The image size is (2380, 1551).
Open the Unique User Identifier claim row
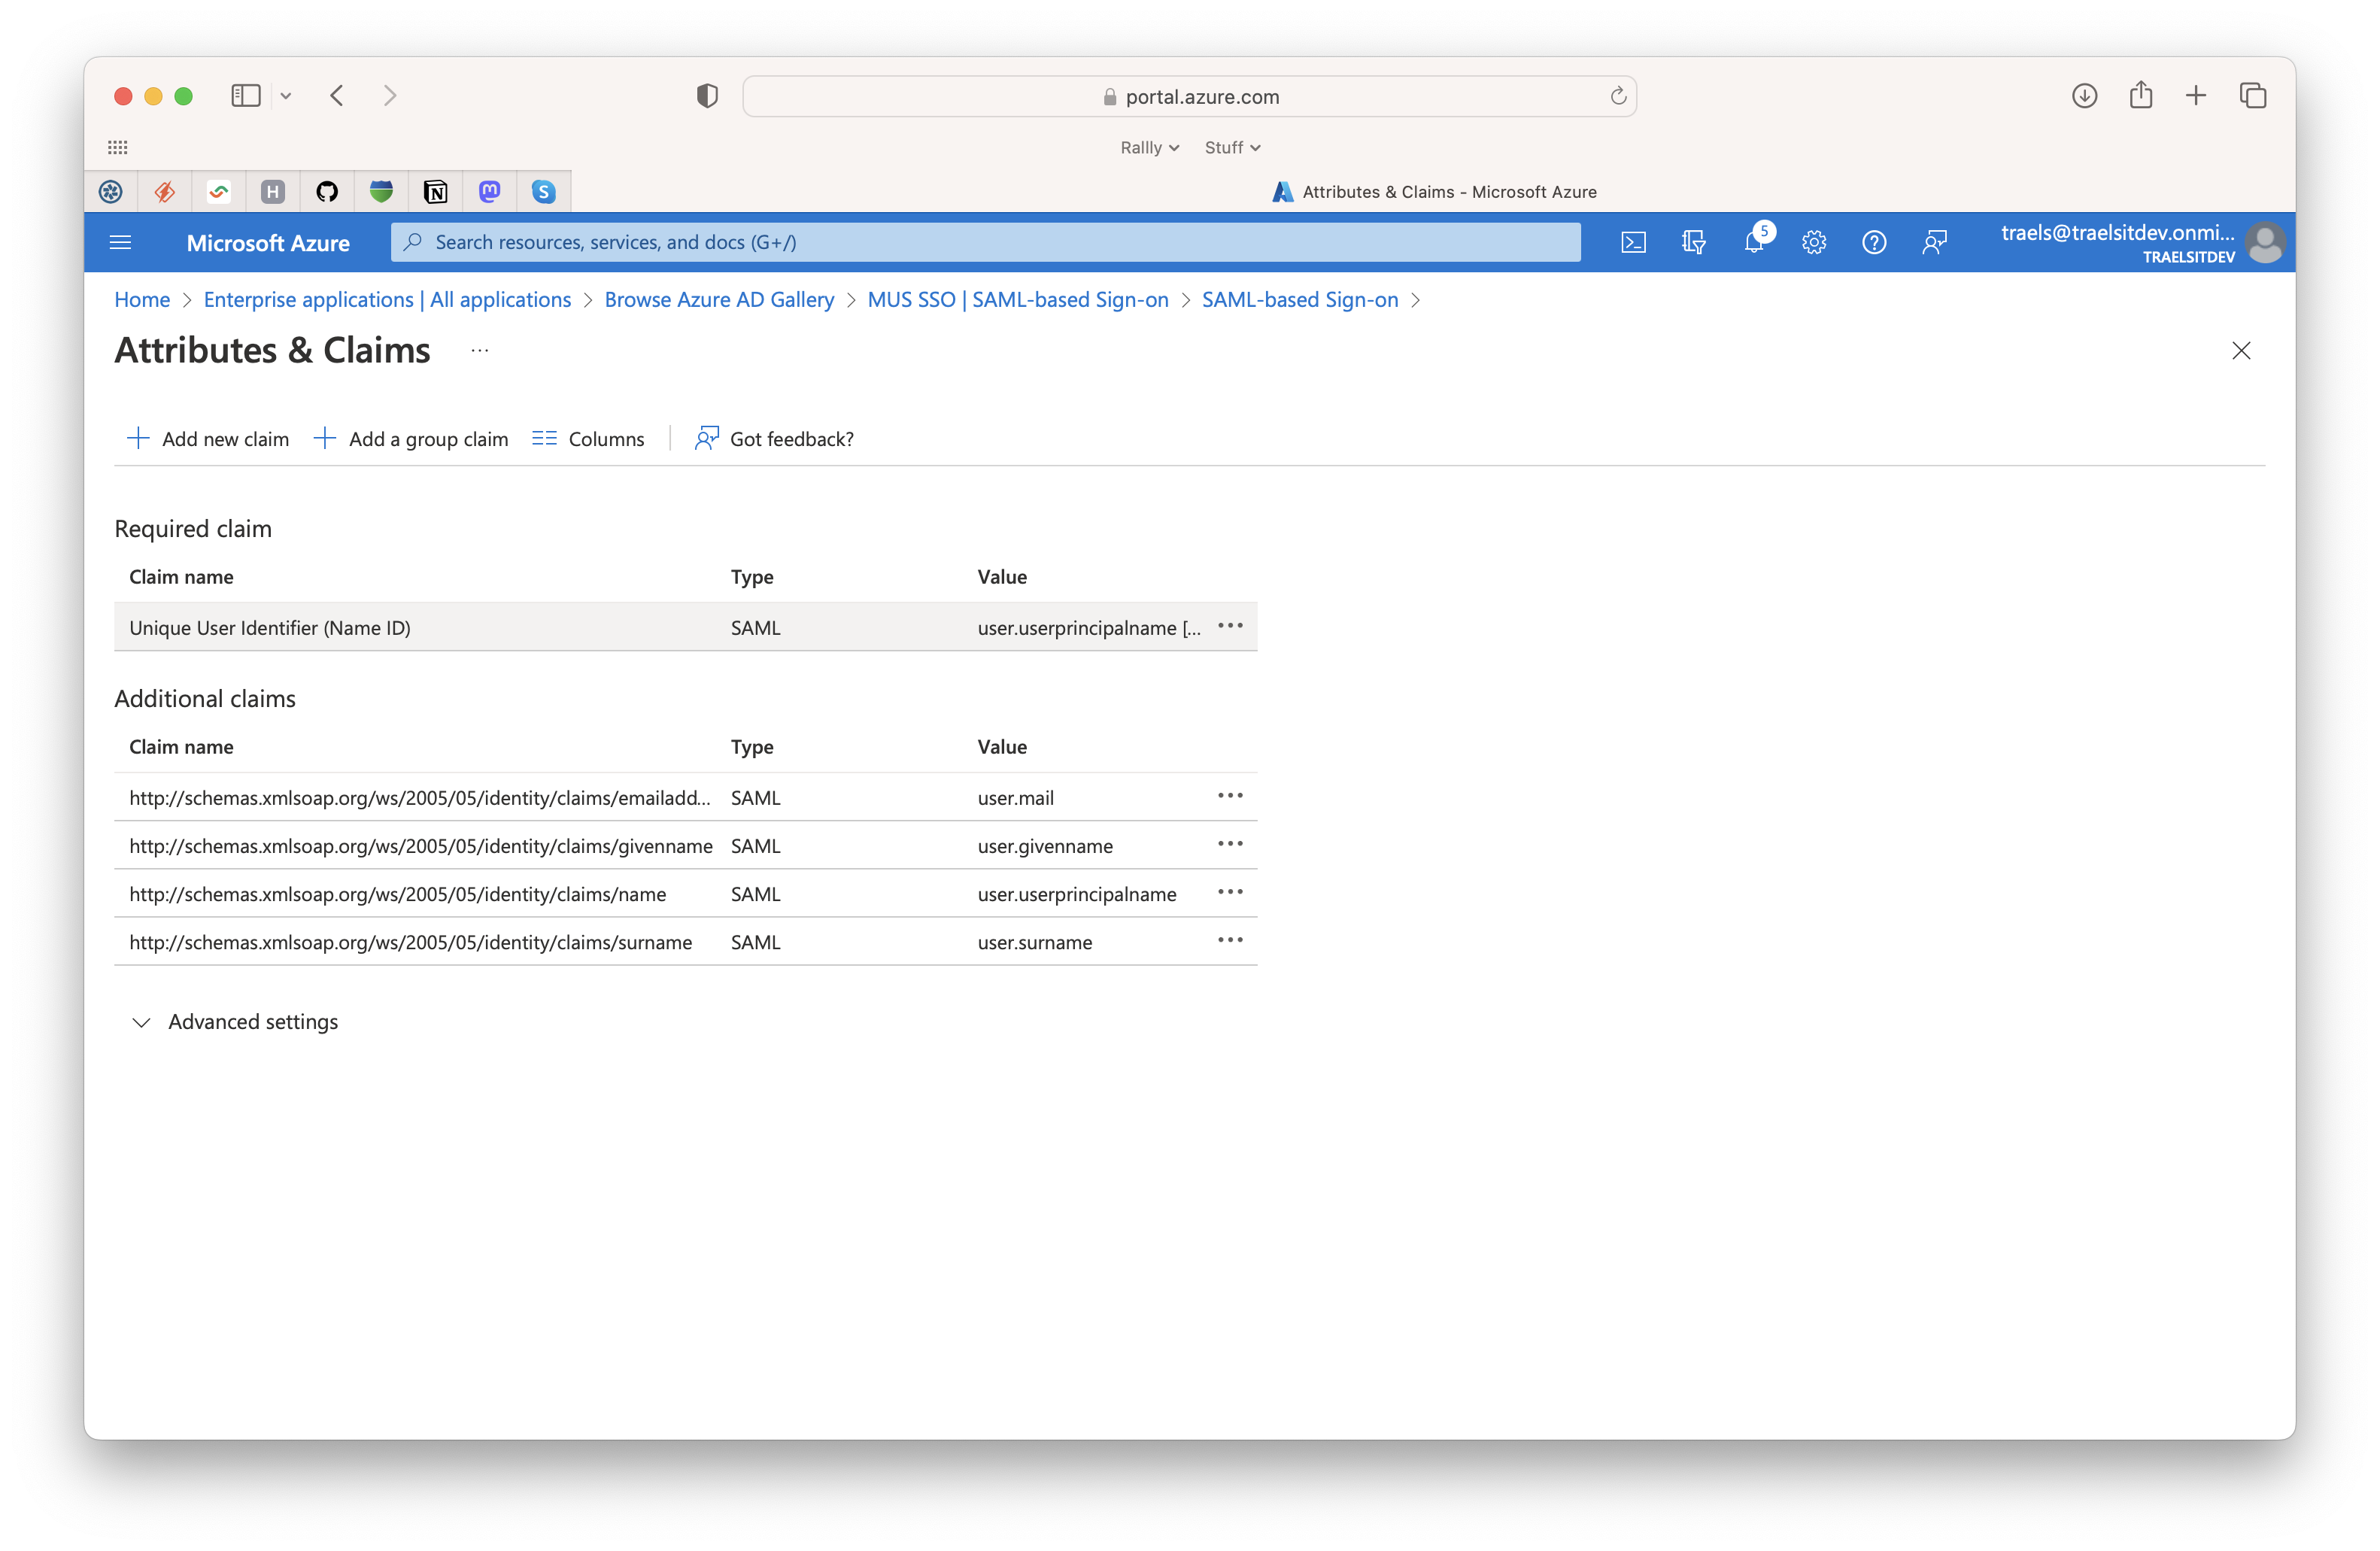685,627
